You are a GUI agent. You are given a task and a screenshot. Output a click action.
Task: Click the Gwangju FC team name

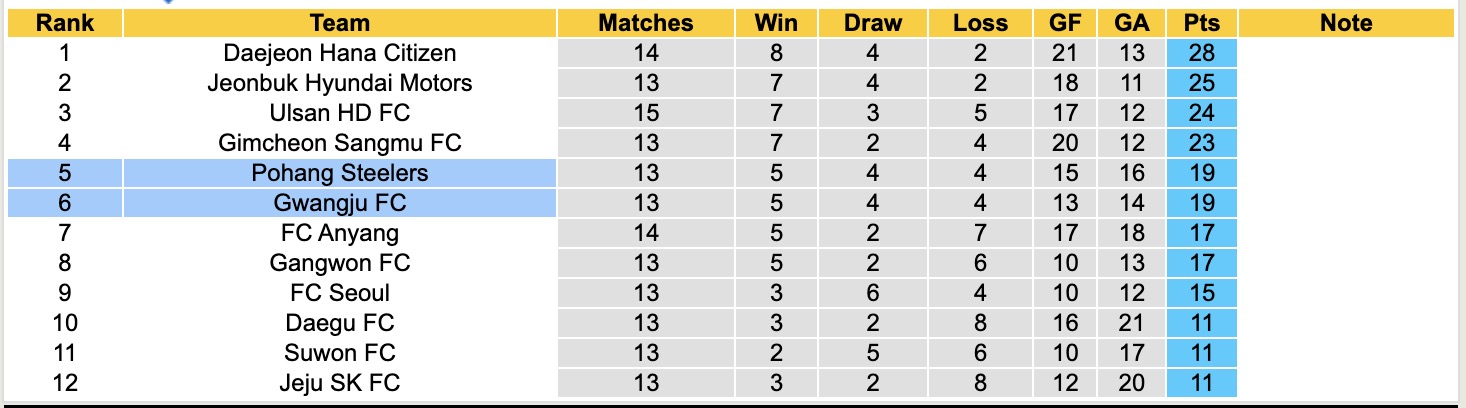tap(340, 203)
